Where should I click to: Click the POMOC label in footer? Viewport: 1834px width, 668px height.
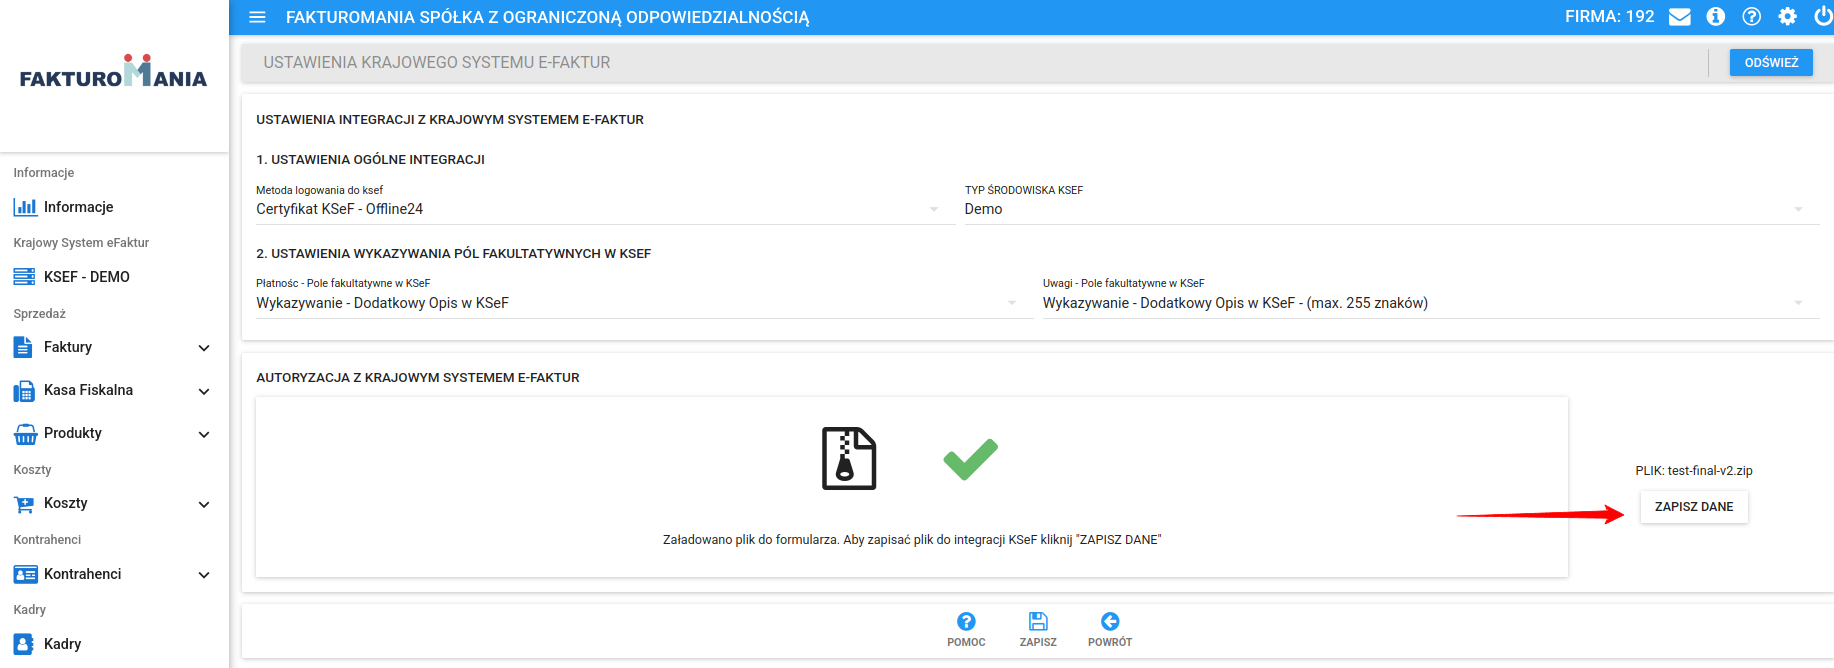pyautogui.click(x=966, y=642)
